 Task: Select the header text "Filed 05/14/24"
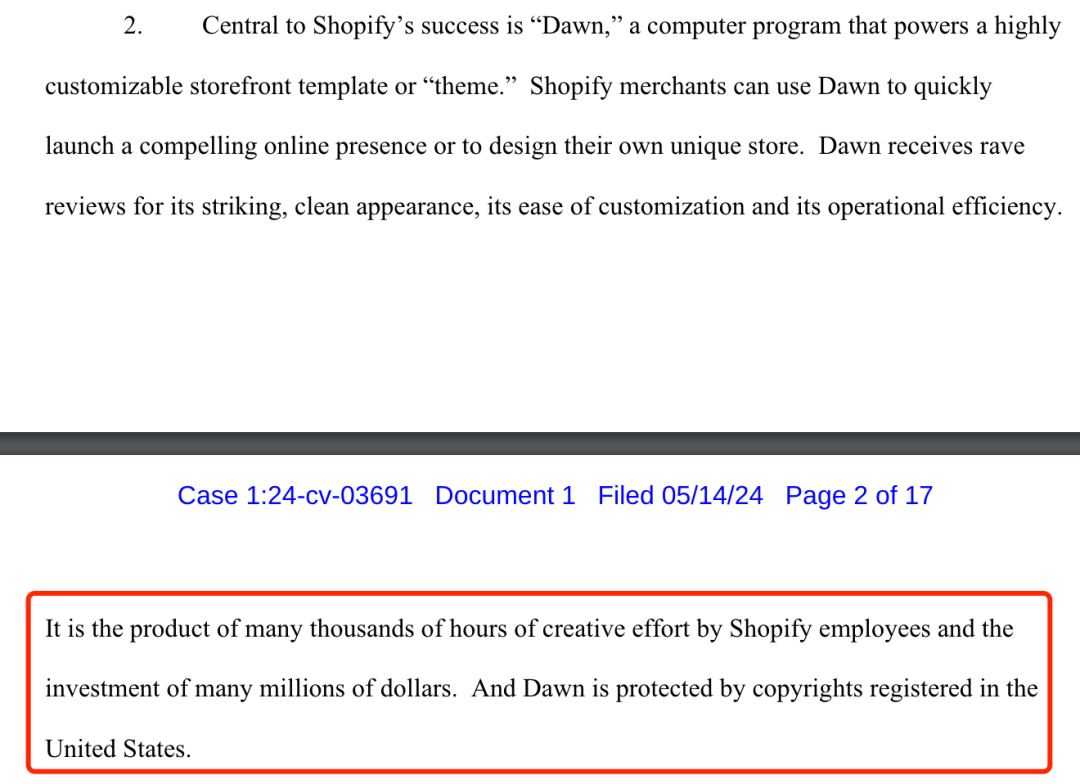point(680,495)
